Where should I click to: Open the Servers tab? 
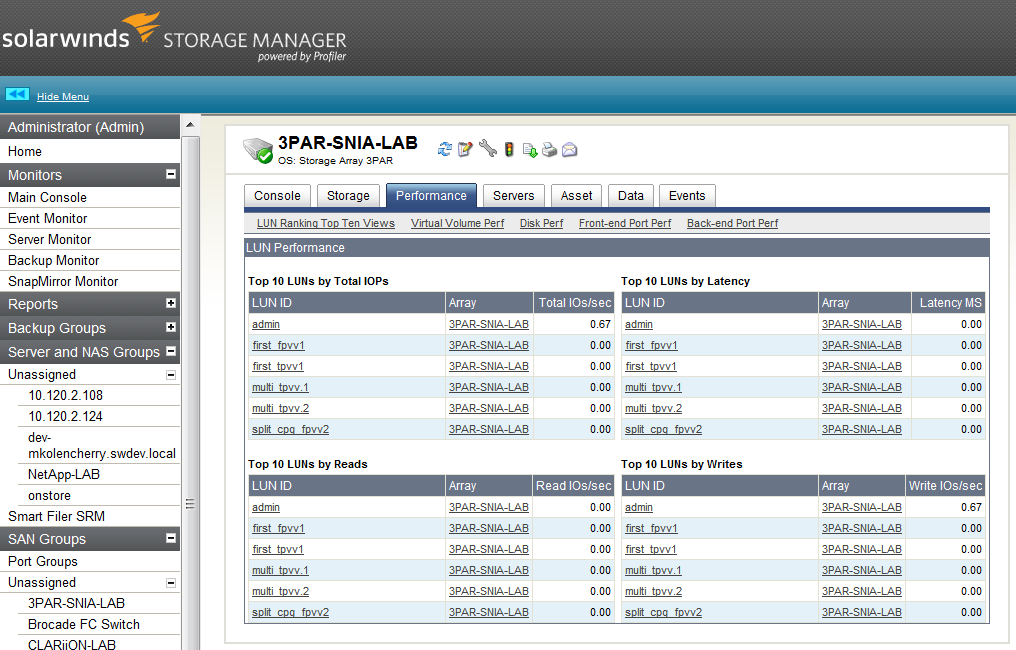[x=513, y=196]
